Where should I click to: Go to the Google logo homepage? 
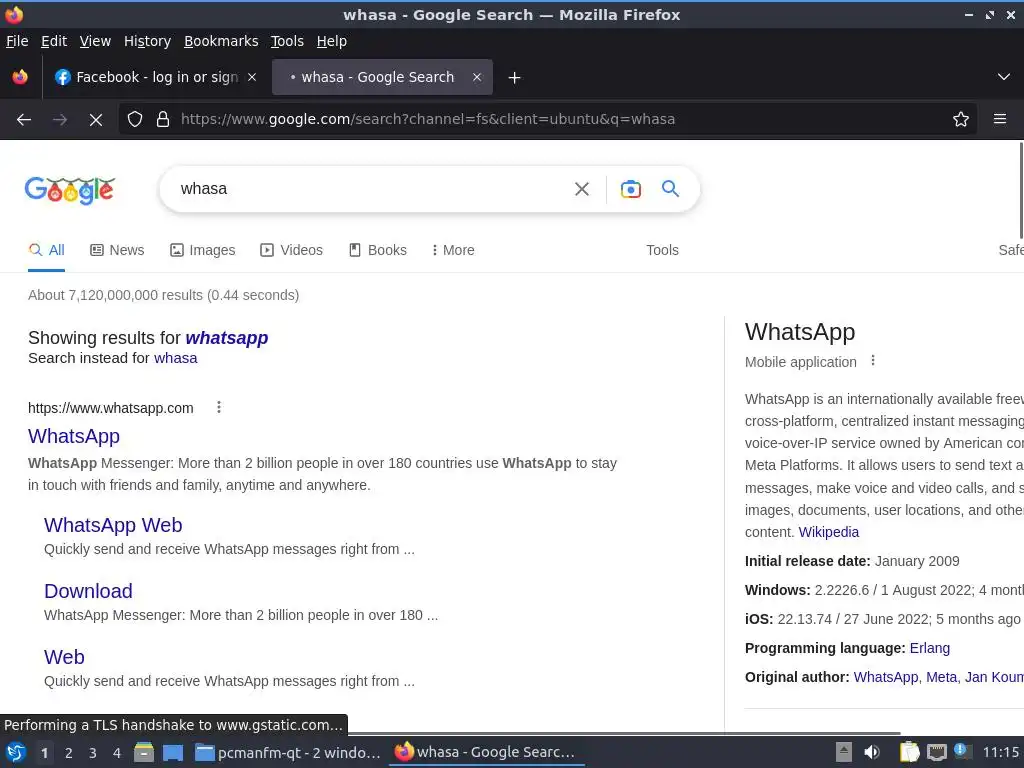pyautogui.click(x=70, y=190)
